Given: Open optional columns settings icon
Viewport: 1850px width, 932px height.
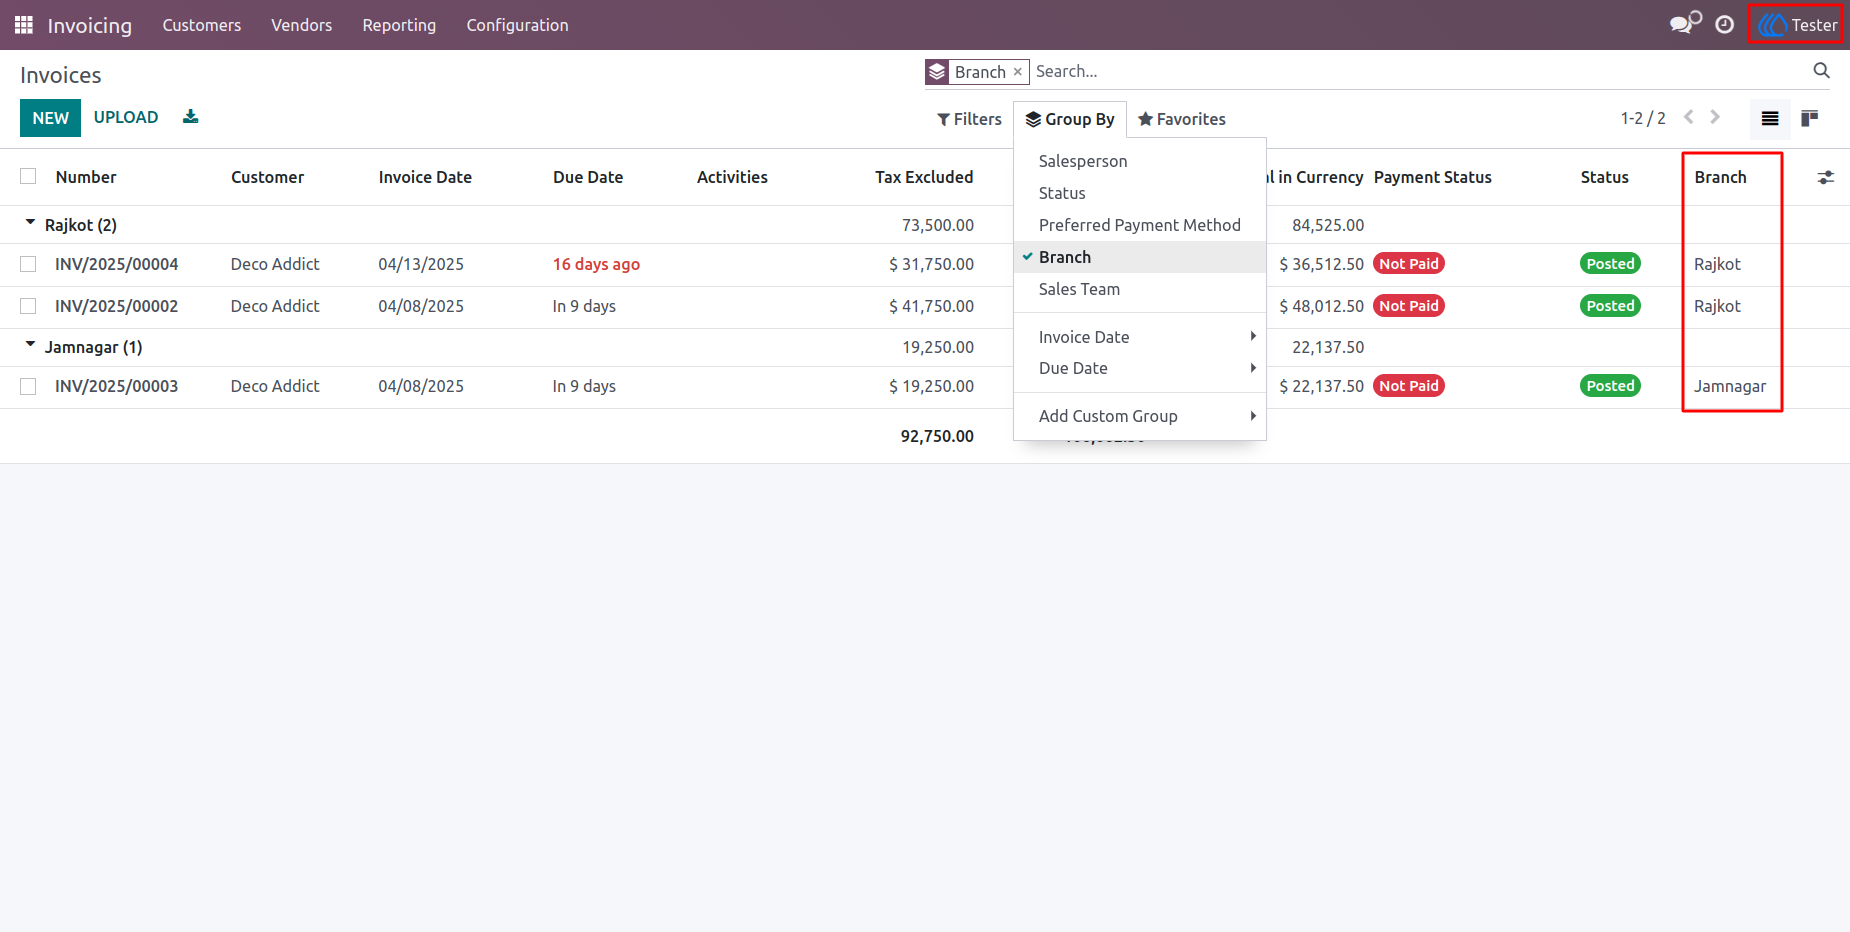Looking at the screenshot, I should click(1825, 177).
